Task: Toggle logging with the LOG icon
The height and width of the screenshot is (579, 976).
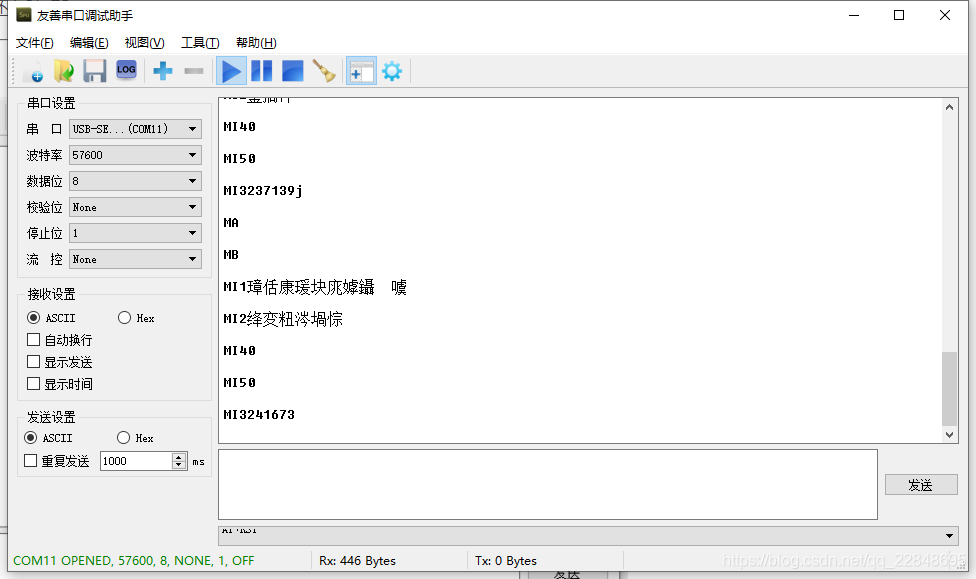Action: click(126, 70)
